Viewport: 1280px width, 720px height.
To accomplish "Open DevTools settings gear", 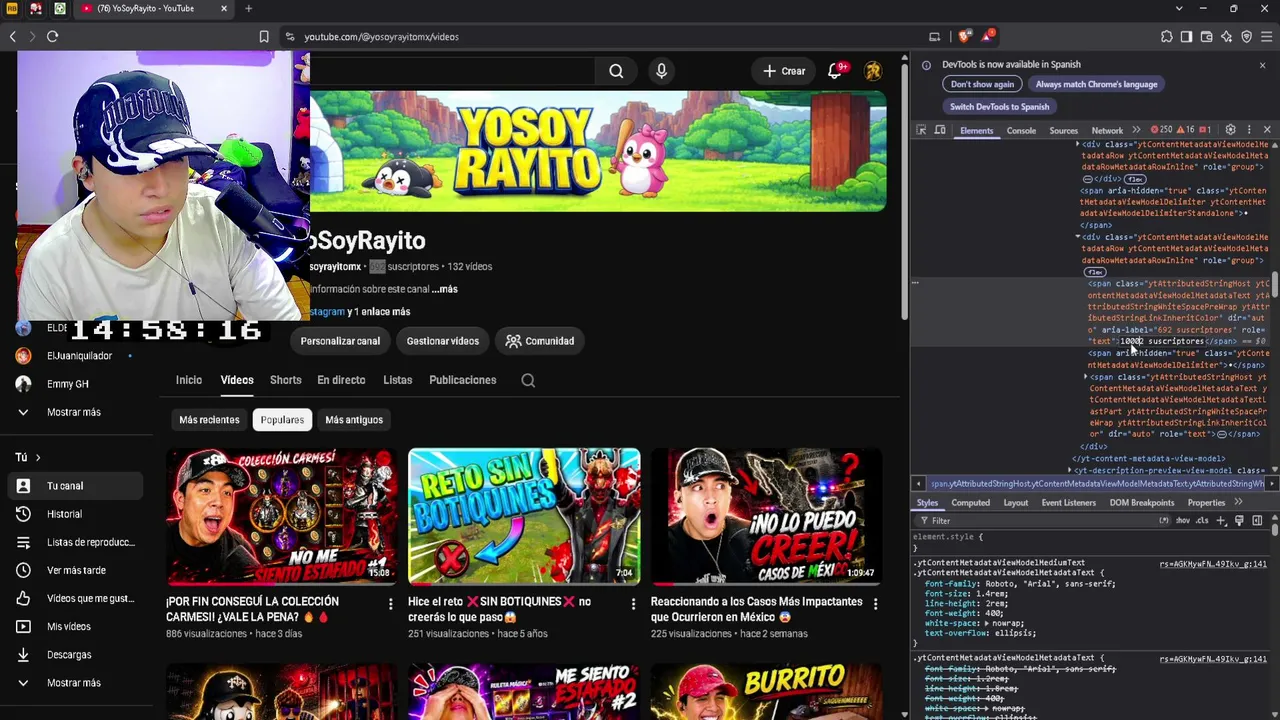I will tap(1230, 130).
